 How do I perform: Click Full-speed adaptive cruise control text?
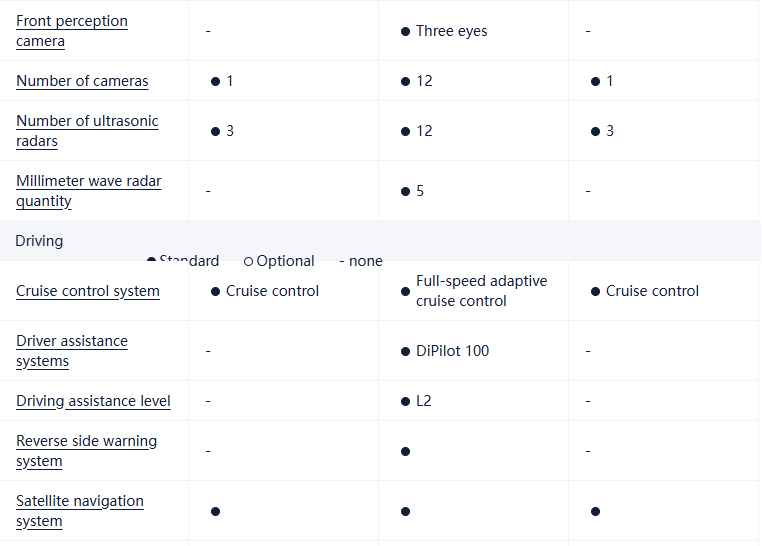point(481,291)
